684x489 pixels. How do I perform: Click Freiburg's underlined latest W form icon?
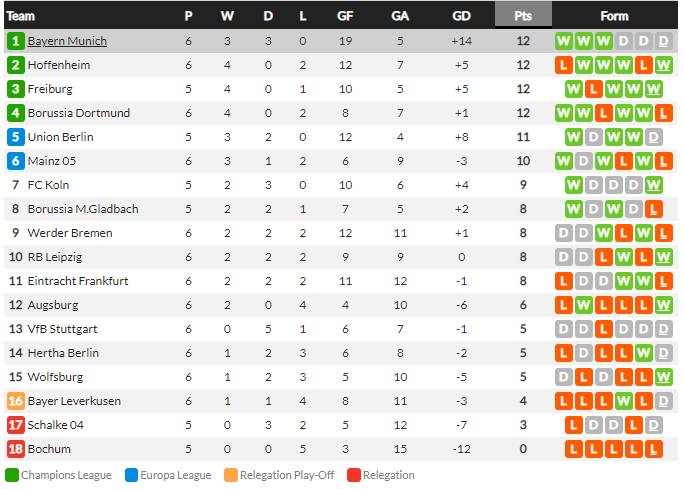653,89
